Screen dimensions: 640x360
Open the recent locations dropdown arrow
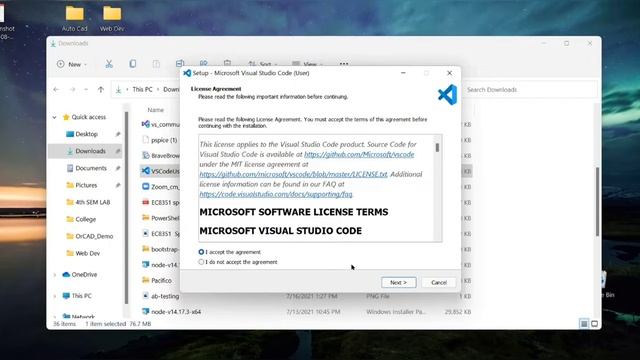pos(86,89)
